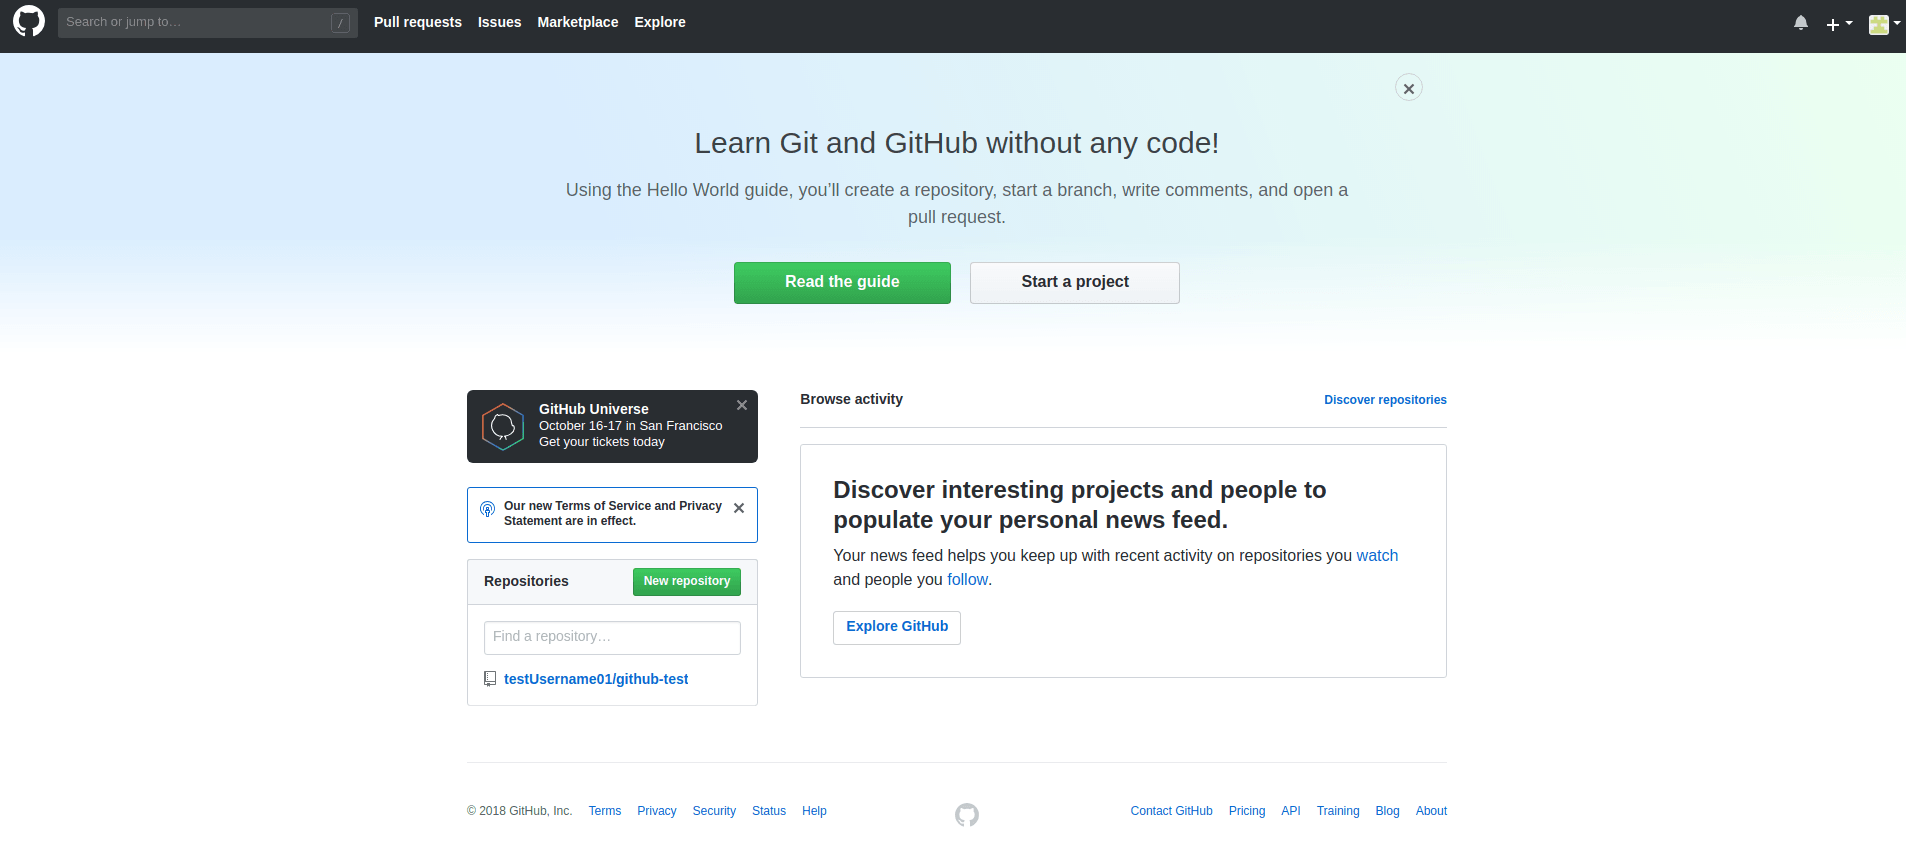Open footer API link
The width and height of the screenshot is (1906, 850).
(x=1291, y=811)
